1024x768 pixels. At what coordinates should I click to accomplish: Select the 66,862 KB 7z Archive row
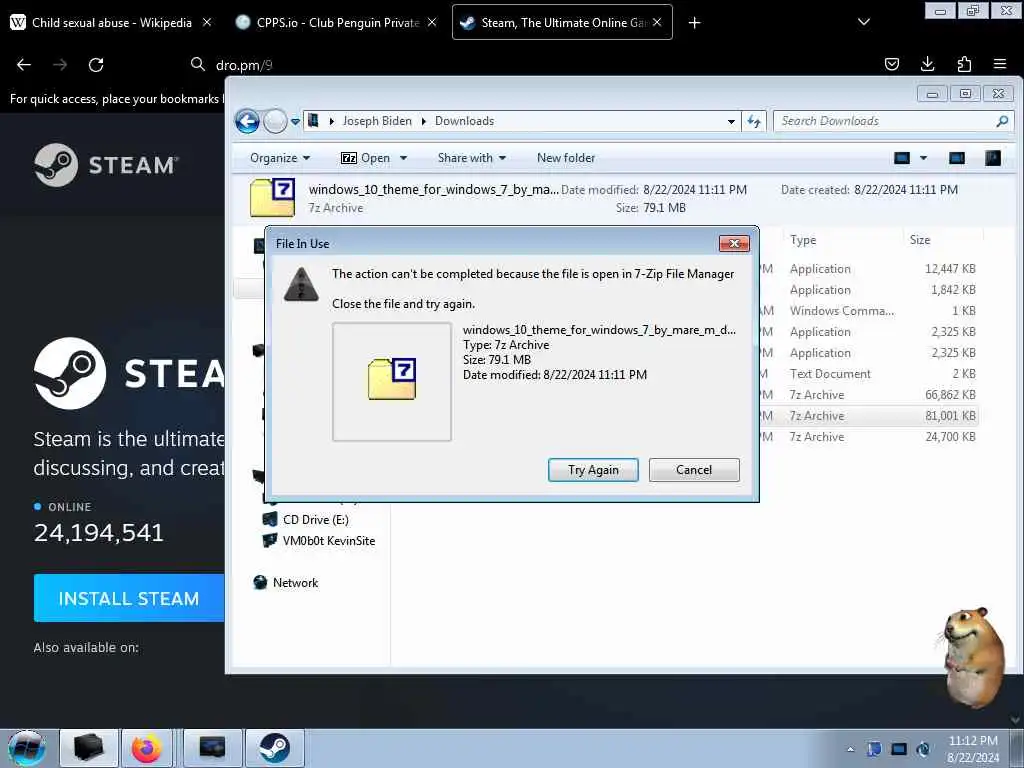(x=869, y=394)
